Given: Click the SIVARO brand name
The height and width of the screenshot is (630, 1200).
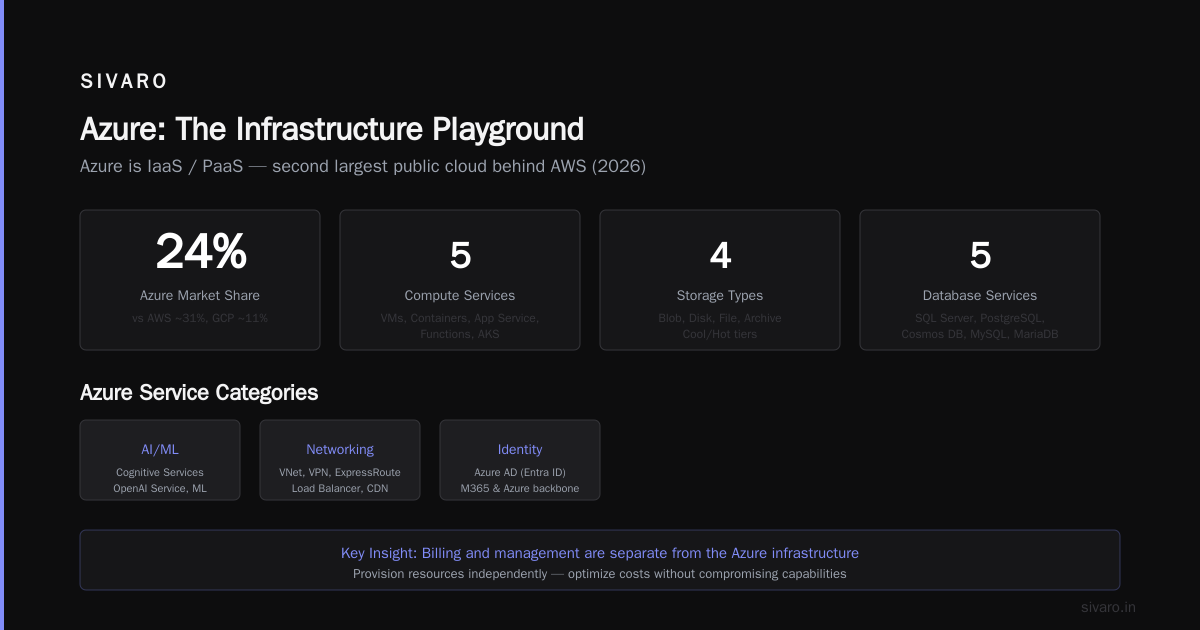Looking at the screenshot, I should (x=124, y=81).
